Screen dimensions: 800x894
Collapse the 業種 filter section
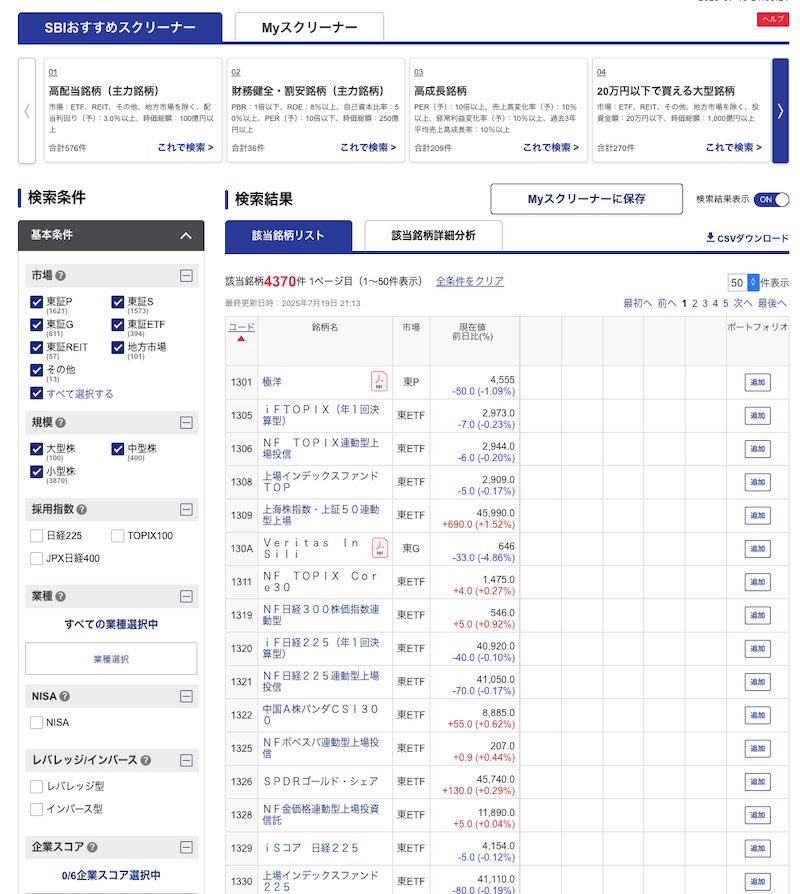186,596
